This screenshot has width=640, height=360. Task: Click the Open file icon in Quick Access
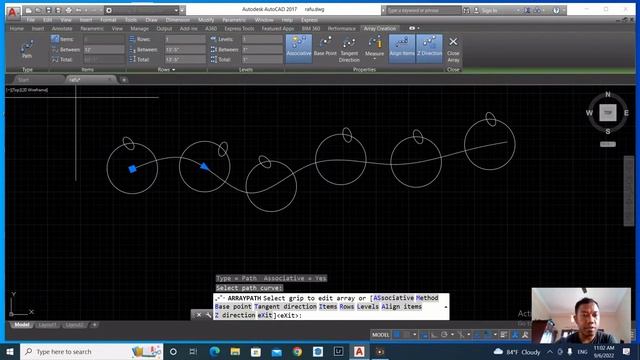(38, 10)
